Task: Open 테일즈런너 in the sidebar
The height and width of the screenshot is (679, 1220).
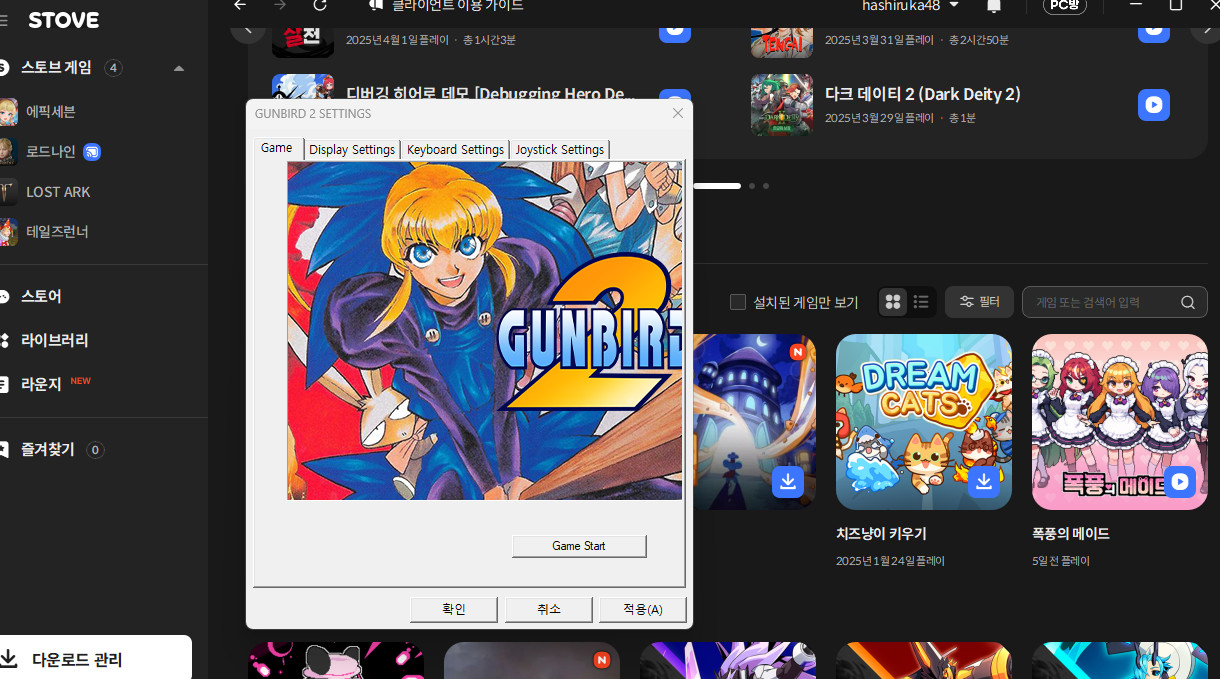Action: (x=57, y=231)
